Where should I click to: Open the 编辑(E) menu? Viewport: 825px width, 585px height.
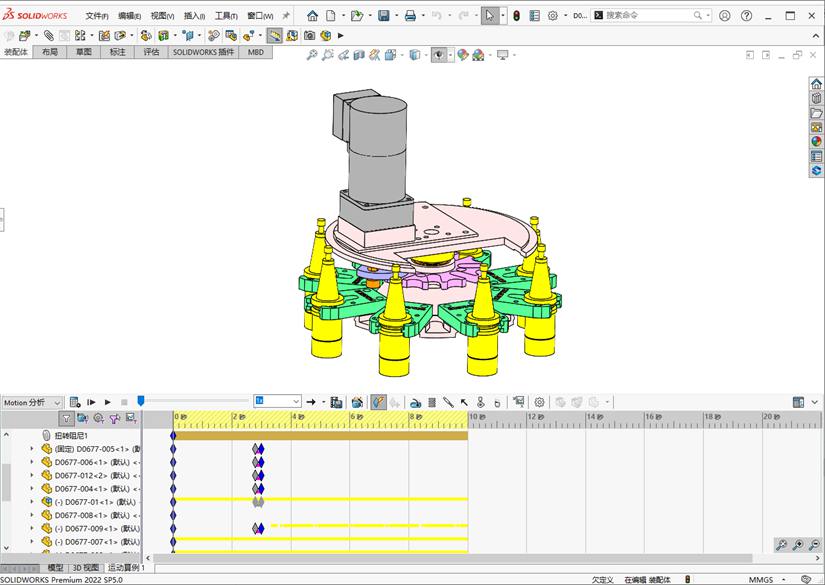[x=129, y=16]
